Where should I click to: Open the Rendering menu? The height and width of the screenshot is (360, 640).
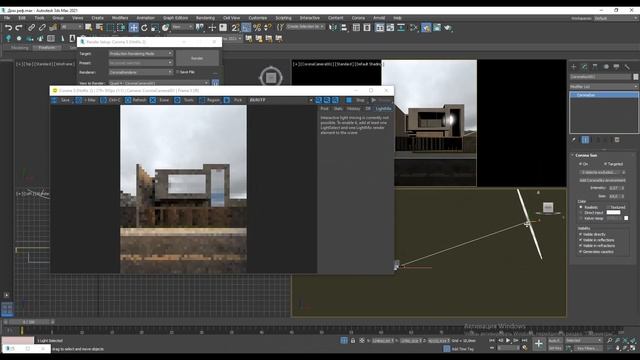205,18
